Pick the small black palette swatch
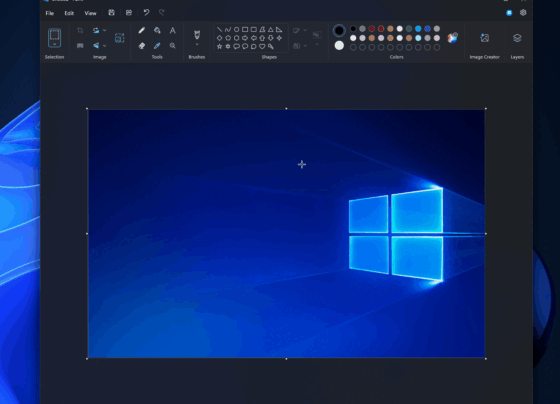Screen dimensions: 560x404 [353, 29]
